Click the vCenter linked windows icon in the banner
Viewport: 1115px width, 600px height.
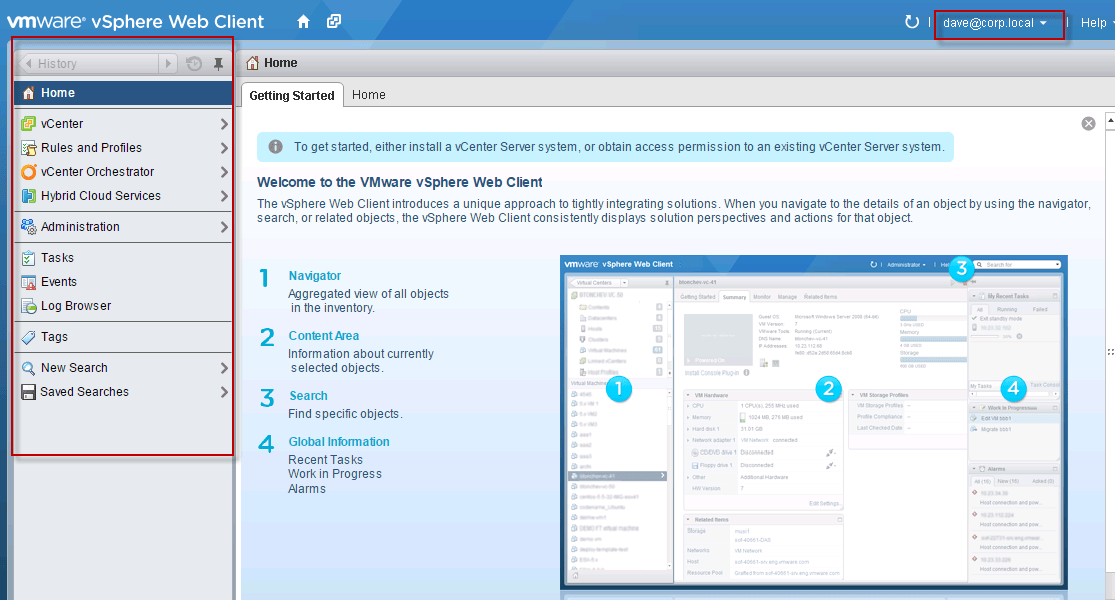334,21
